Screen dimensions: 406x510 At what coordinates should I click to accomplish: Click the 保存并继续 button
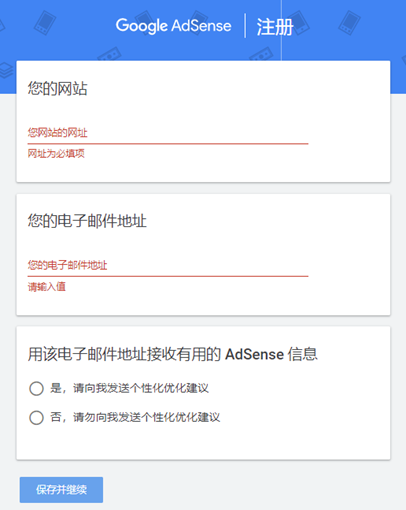61,490
